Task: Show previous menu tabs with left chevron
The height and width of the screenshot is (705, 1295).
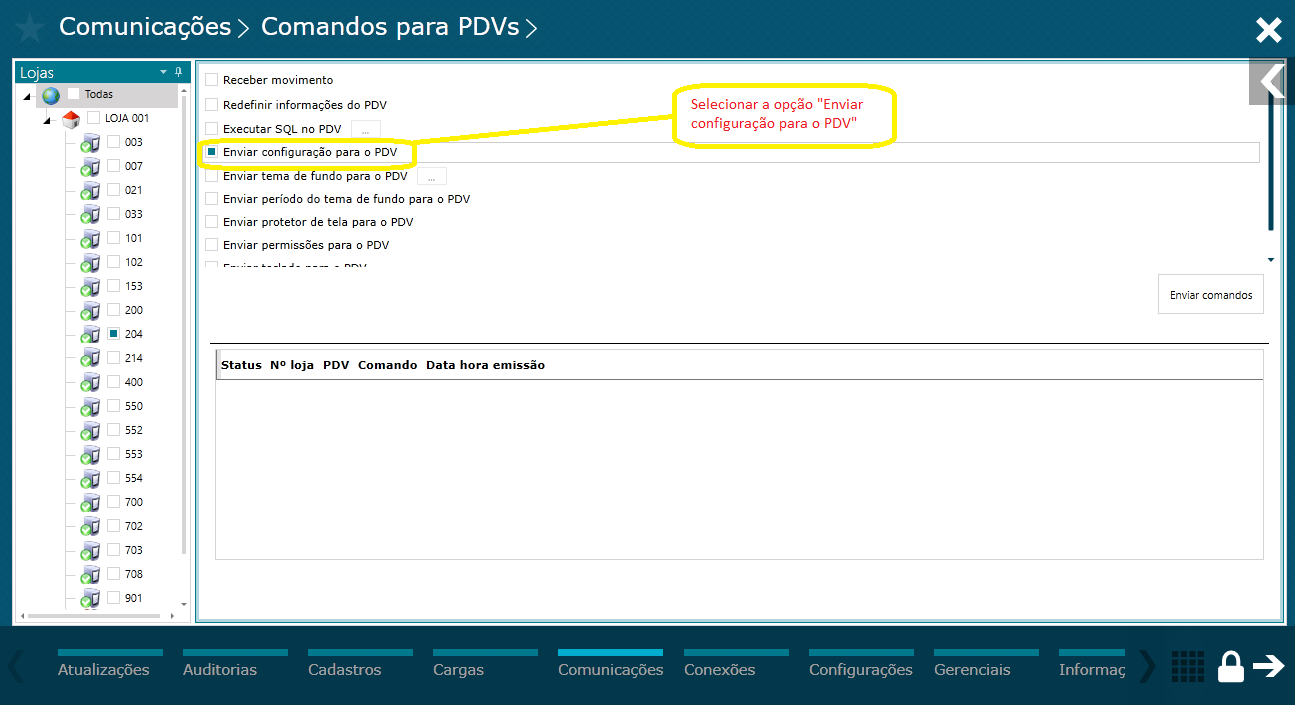Action: coord(16,666)
